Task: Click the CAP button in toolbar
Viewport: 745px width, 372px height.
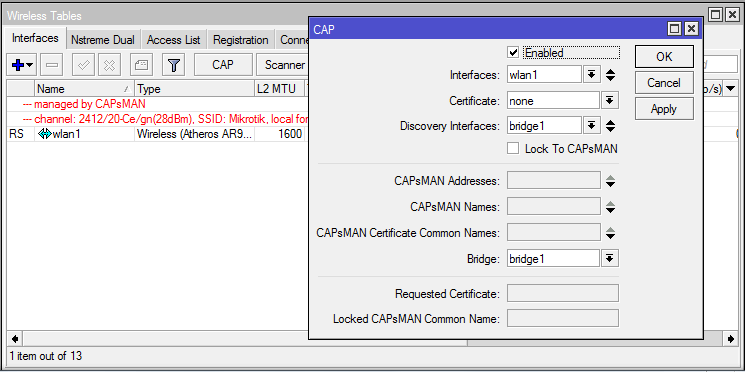Action: pos(223,65)
